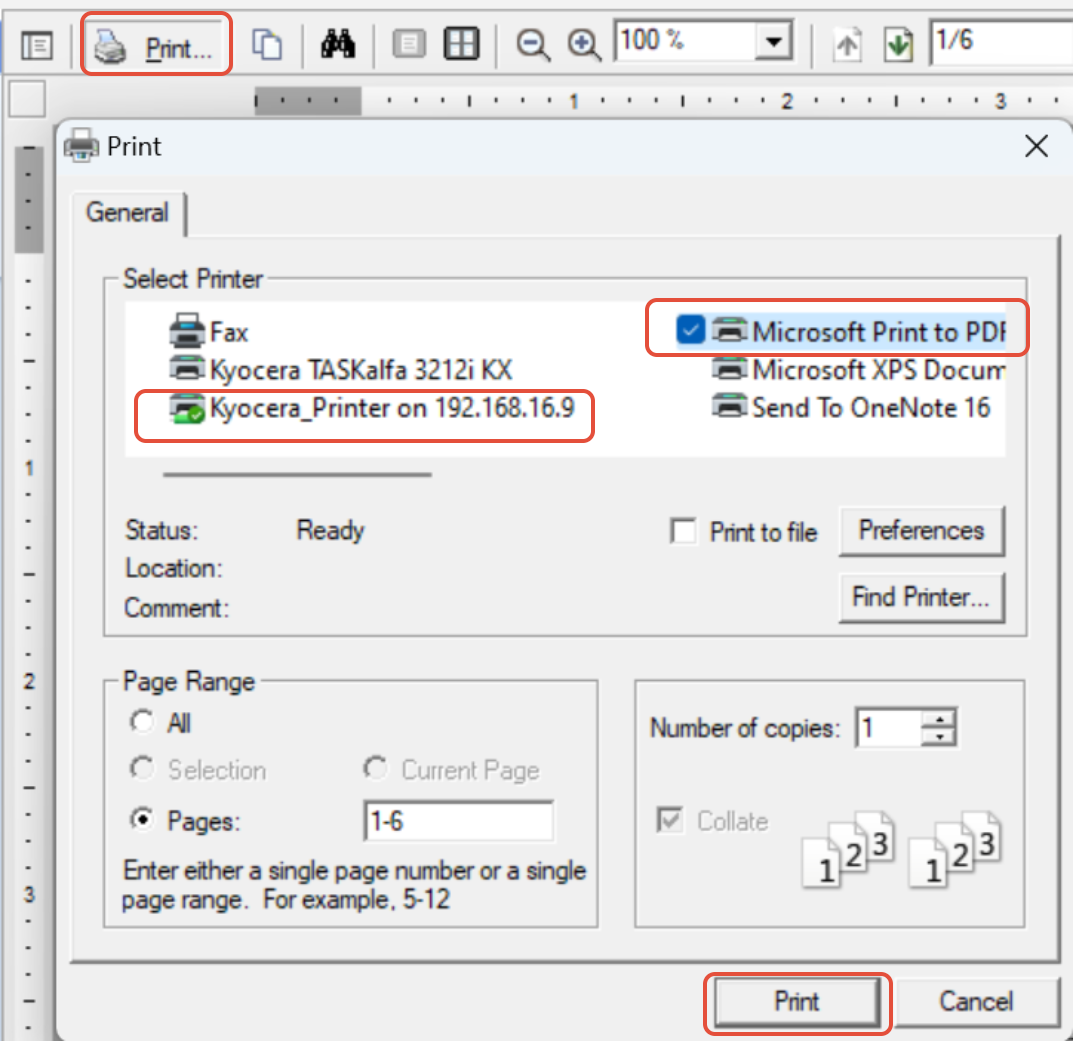Click the zoom out magnifier icon
This screenshot has height=1041, width=1073.
(532, 45)
